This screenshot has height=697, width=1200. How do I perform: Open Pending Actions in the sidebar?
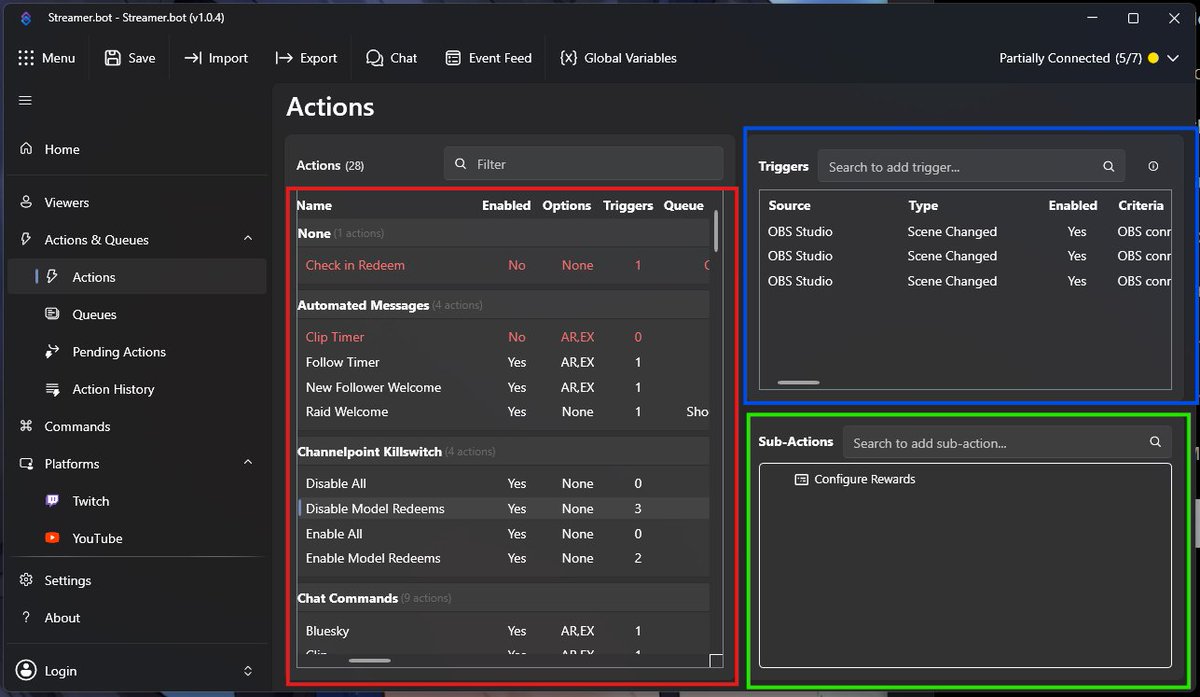pos(137,352)
